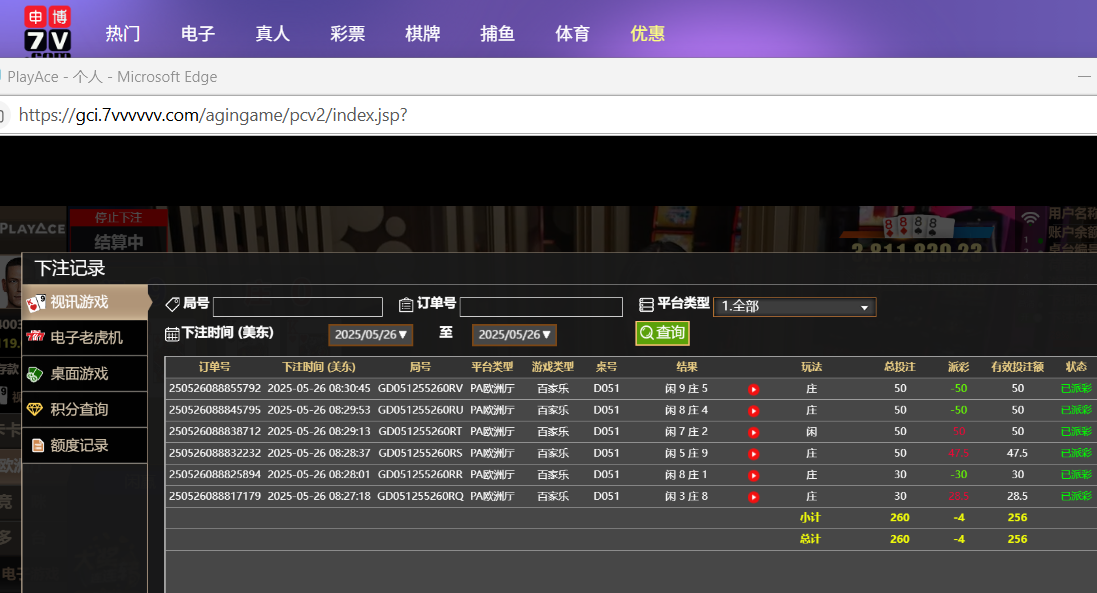Screen dimensions: 1097x593
Task: Click the calendar icon beside 下注时间
Action: [x=172, y=334]
